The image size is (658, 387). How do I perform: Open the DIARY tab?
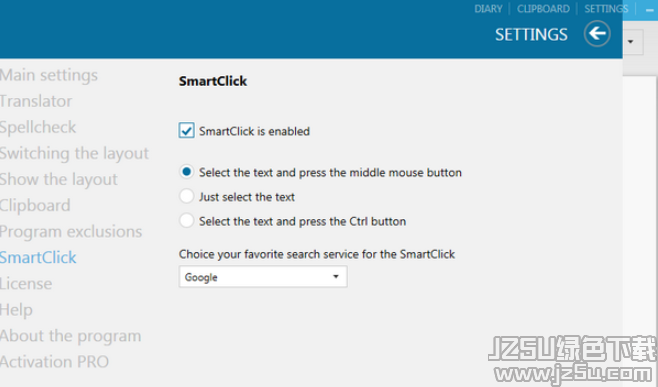click(488, 9)
